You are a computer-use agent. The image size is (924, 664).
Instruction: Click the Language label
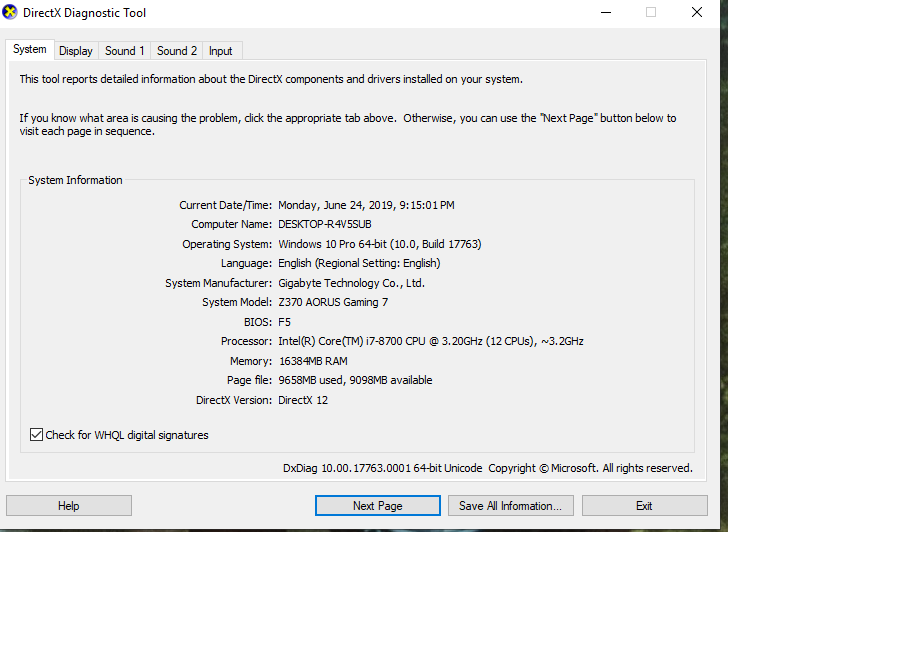[x=246, y=263]
